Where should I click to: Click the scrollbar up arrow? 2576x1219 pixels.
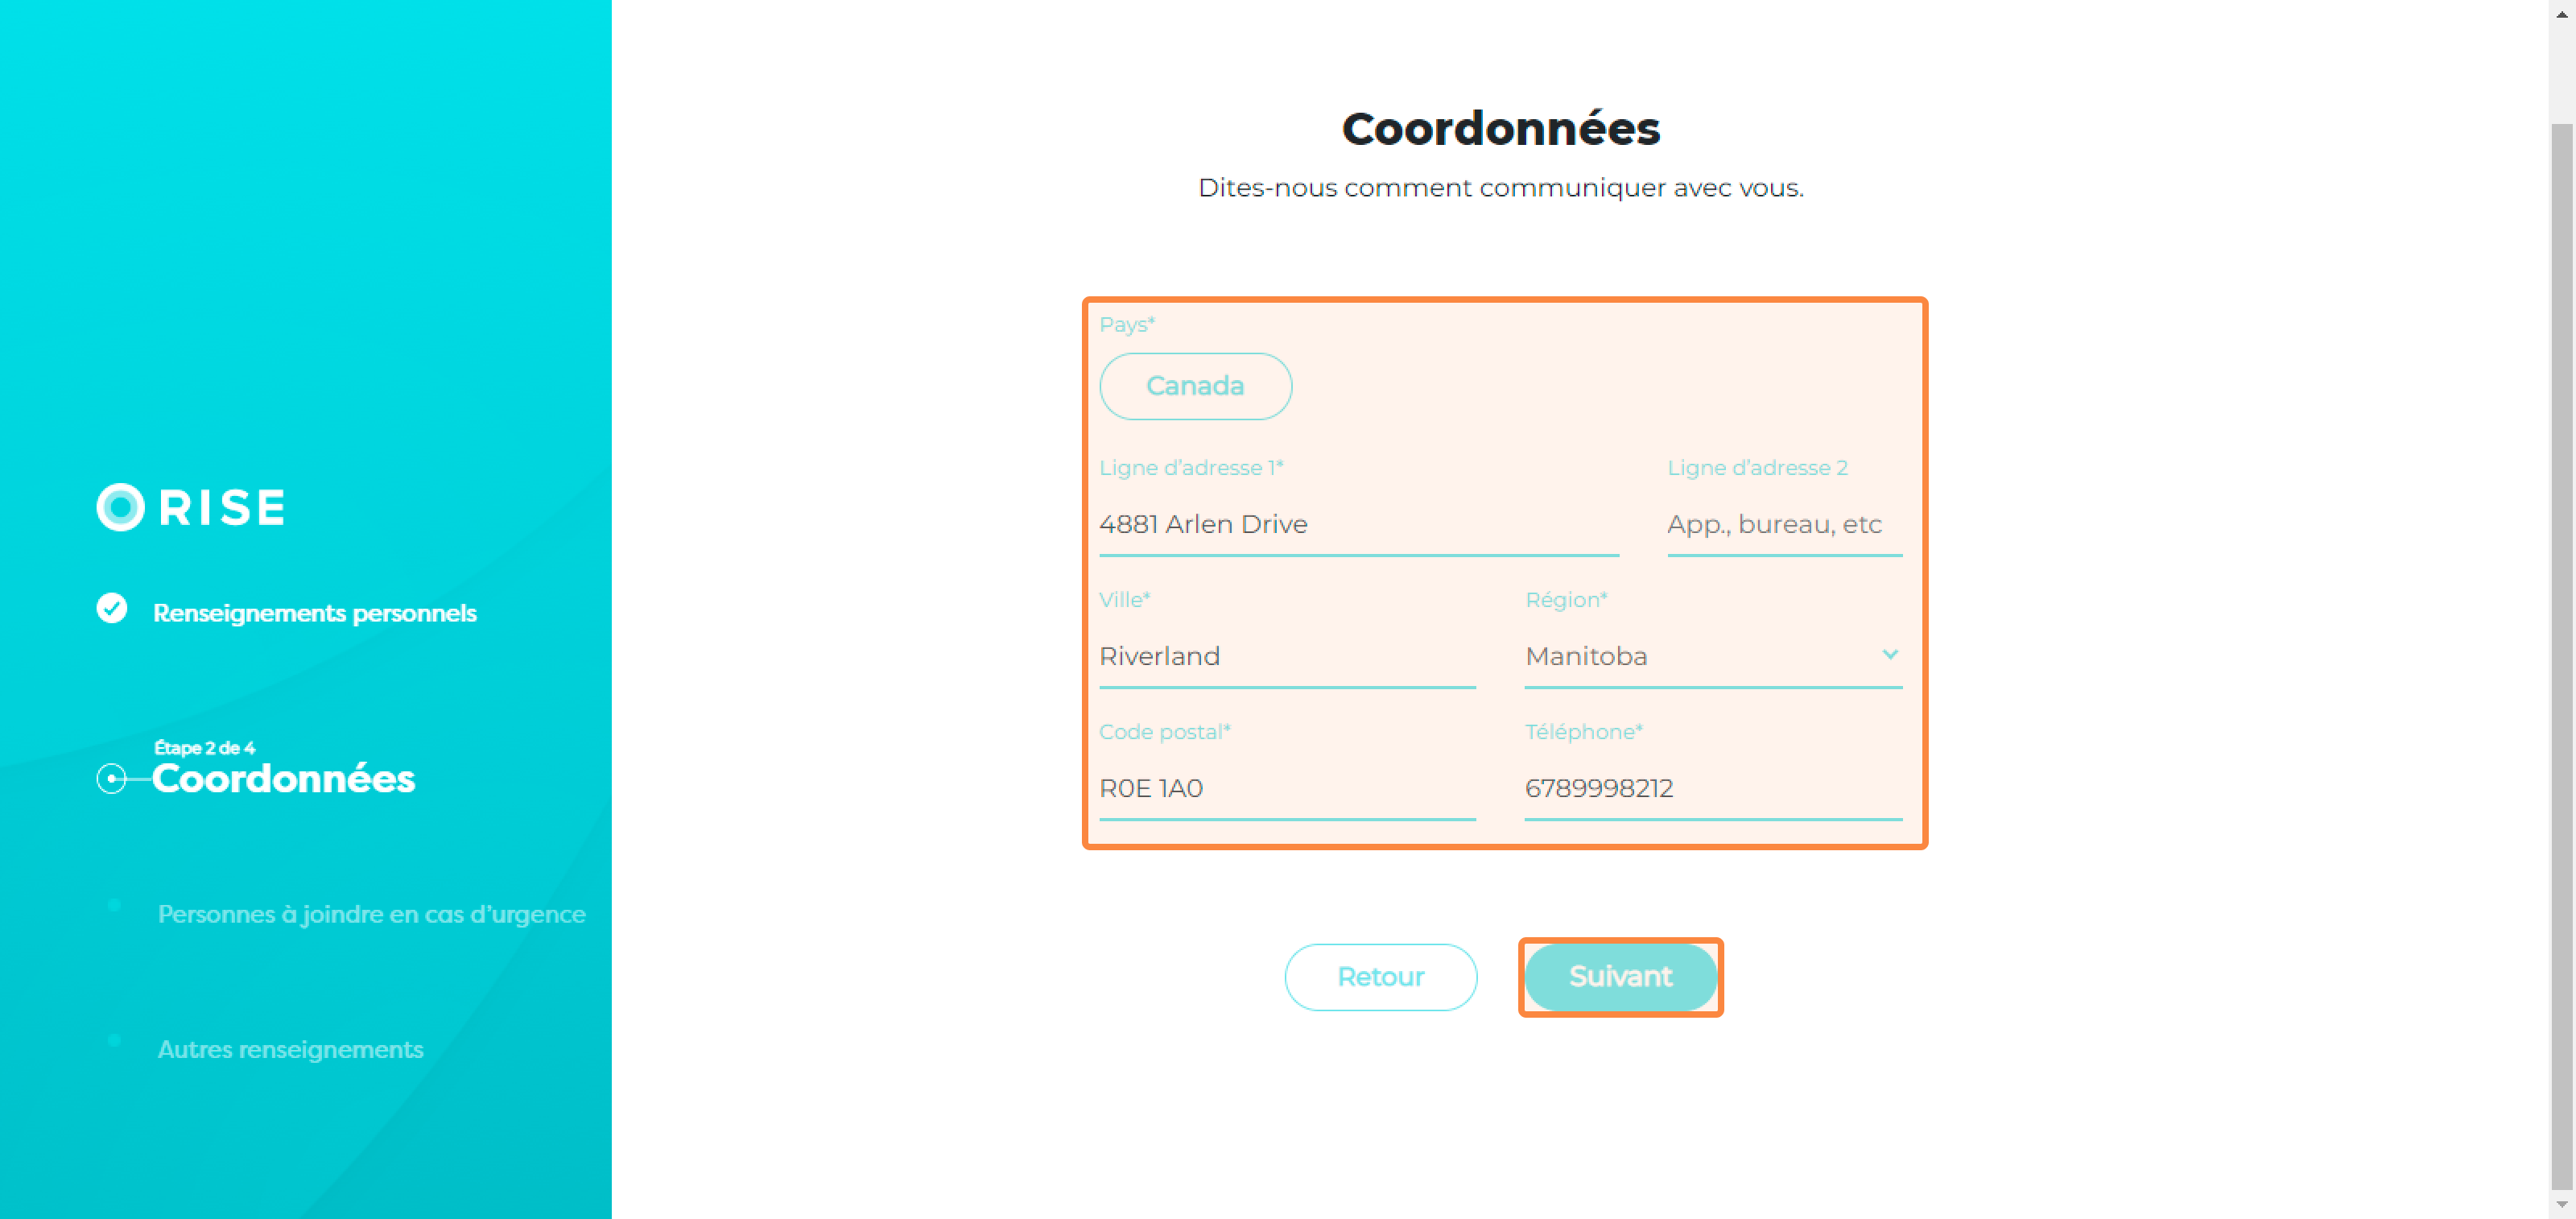click(2562, 13)
